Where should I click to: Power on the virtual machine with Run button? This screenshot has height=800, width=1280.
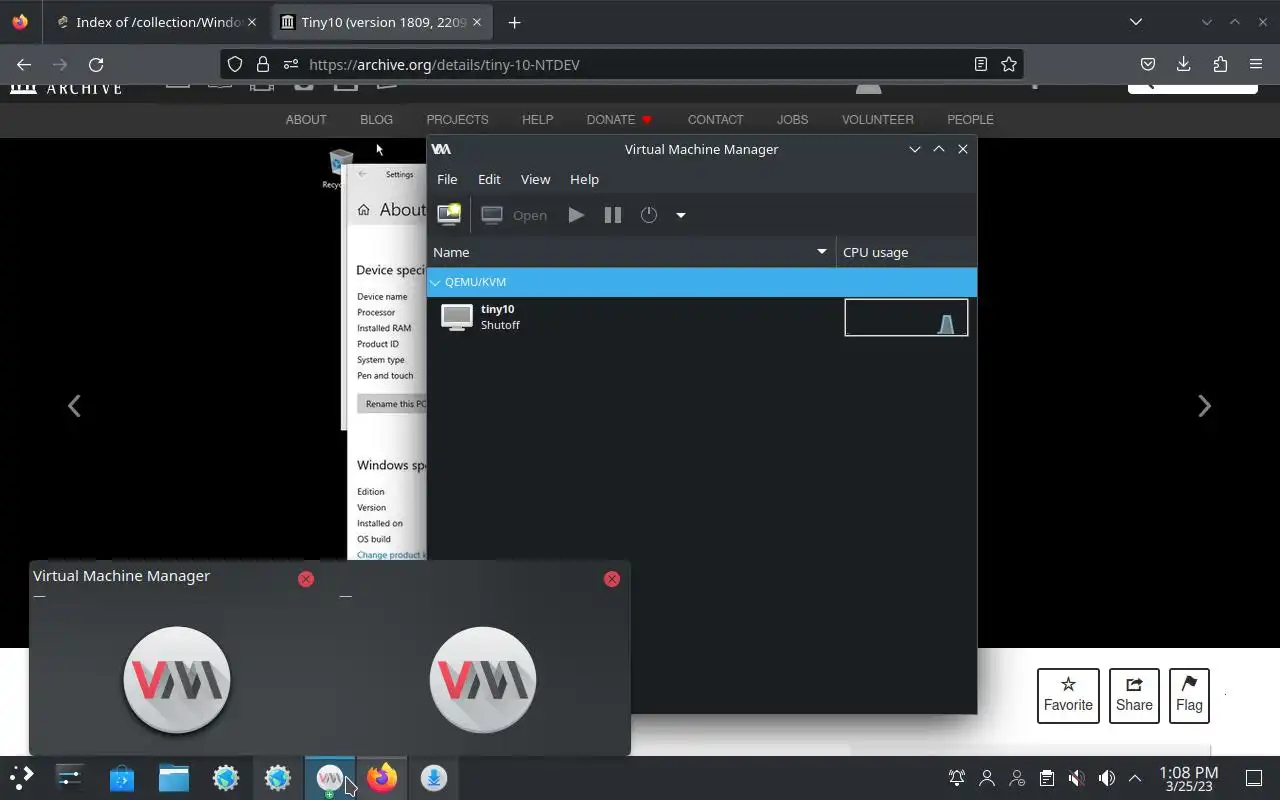pos(576,215)
